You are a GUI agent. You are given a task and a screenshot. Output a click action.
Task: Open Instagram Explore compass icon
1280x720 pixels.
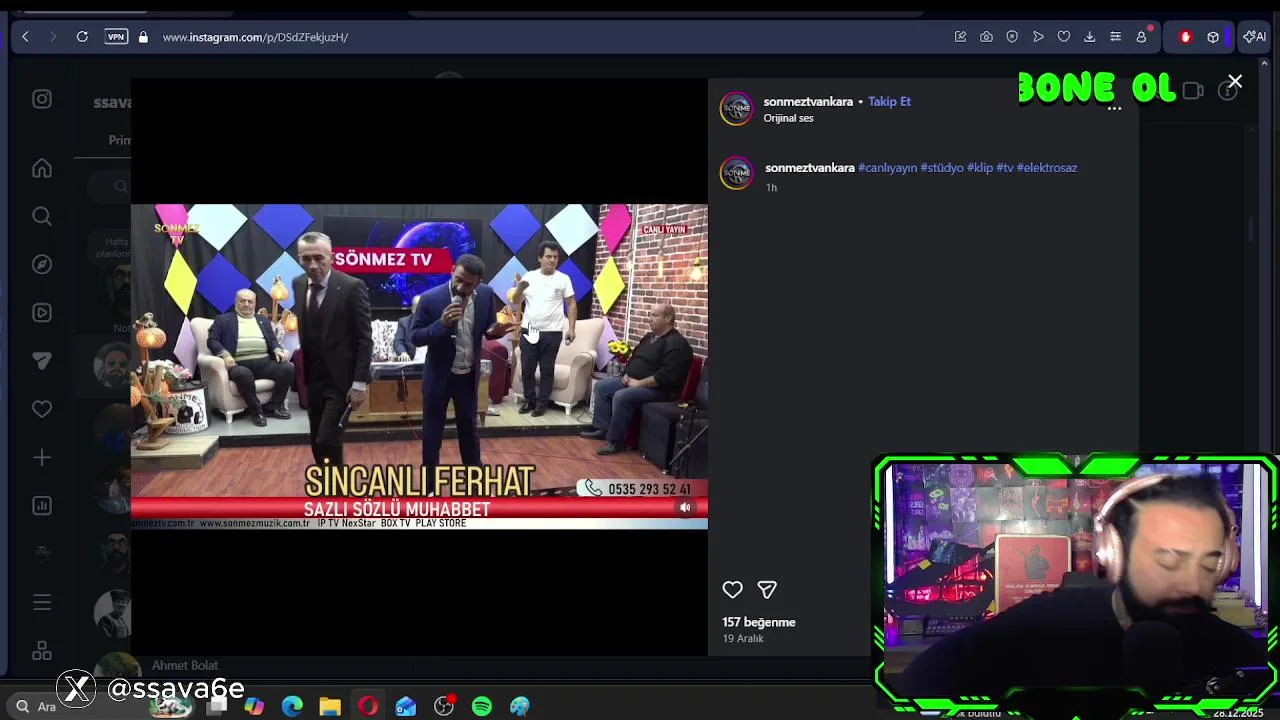pos(42,264)
